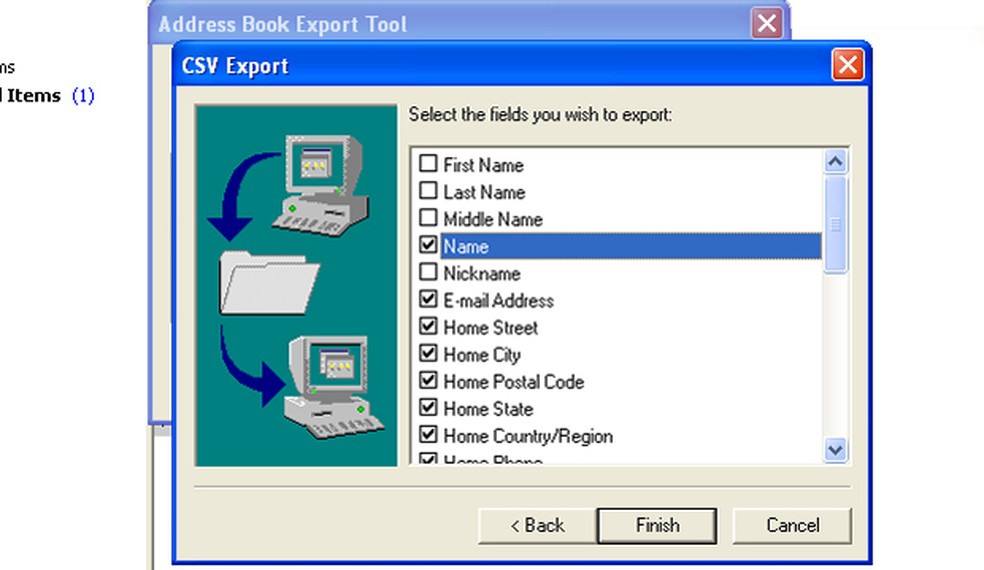984x570 pixels.
Task: Check the Last Name checkbox
Action: click(428, 191)
